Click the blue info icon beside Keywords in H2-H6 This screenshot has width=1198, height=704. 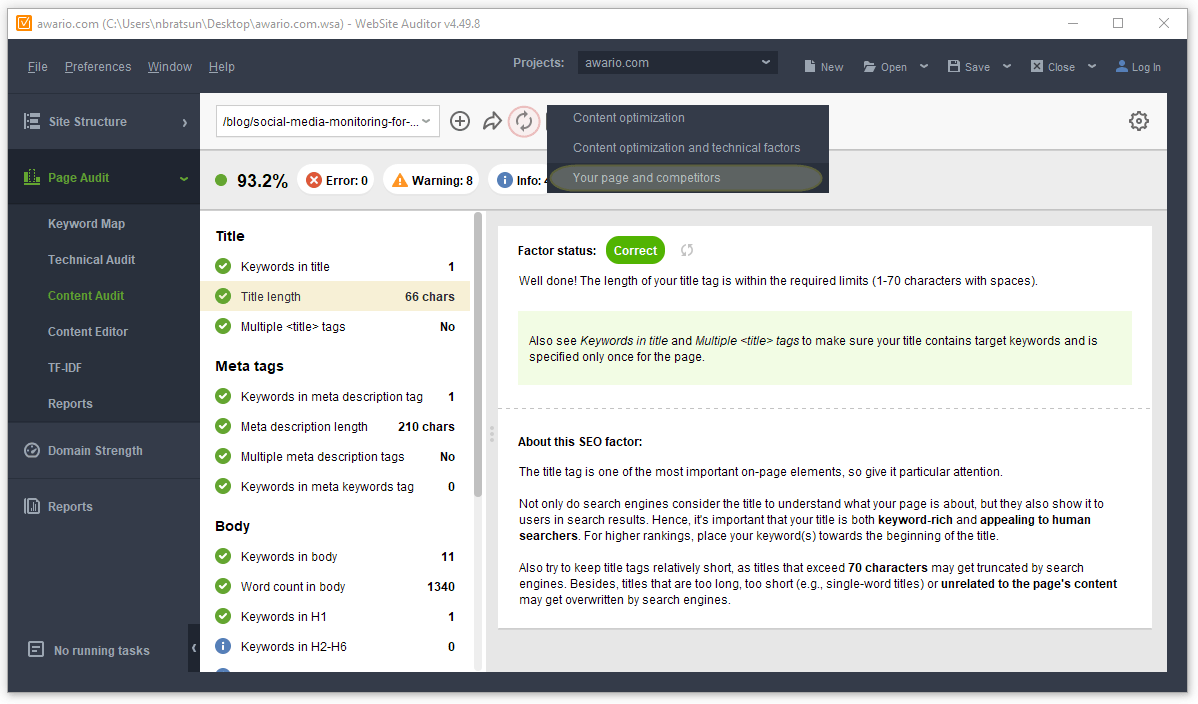point(223,646)
